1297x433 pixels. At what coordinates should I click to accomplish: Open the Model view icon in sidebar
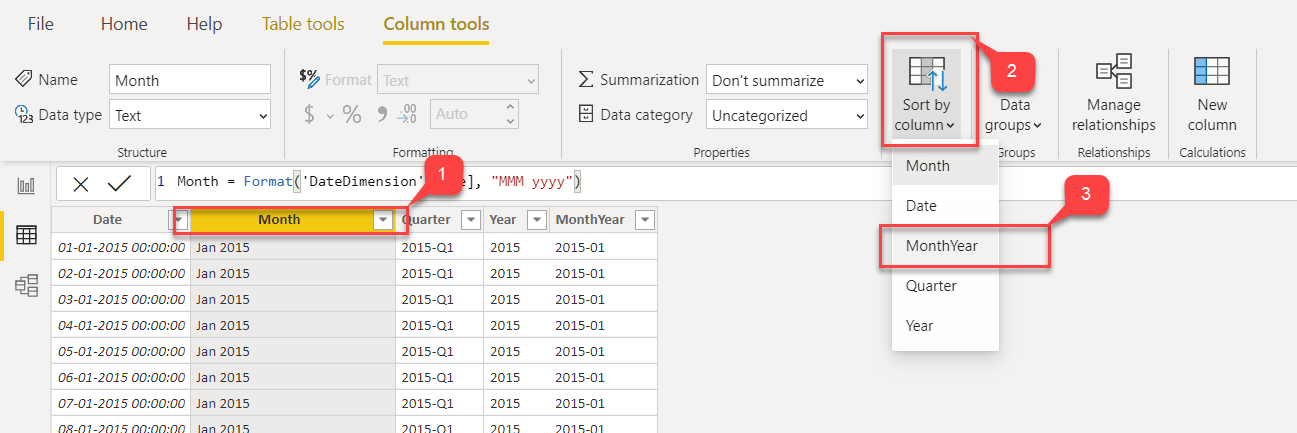coord(27,285)
